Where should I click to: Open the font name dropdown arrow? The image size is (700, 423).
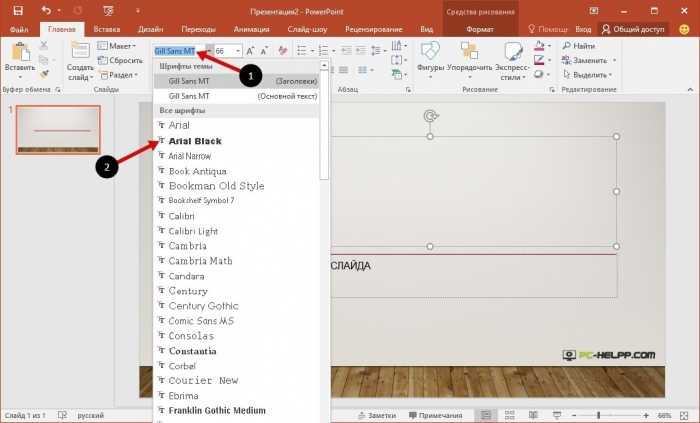point(209,51)
